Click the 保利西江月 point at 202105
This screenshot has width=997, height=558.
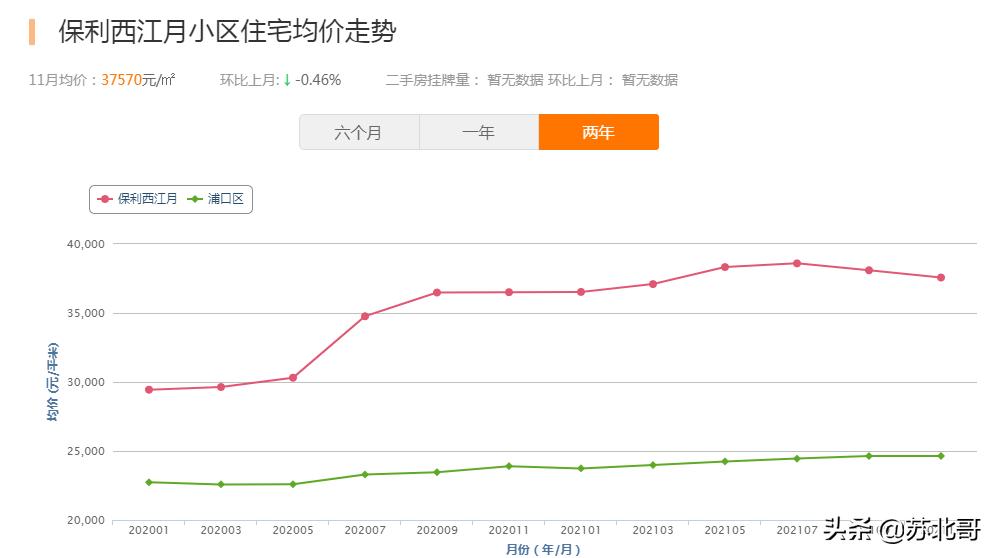point(725,267)
